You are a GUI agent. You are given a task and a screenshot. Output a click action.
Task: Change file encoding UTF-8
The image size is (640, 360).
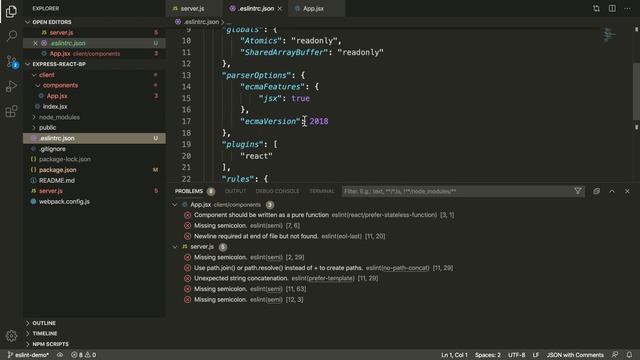[516, 355]
